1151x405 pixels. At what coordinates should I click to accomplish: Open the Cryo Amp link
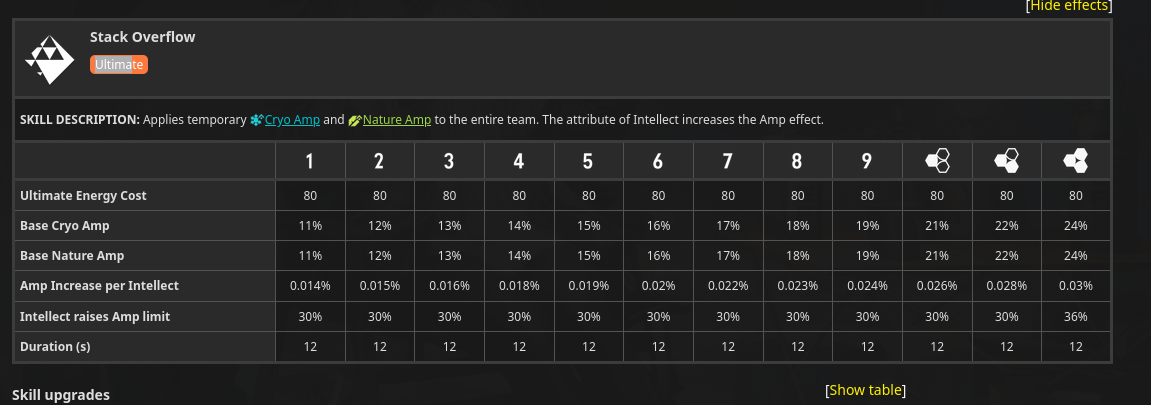coord(292,120)
